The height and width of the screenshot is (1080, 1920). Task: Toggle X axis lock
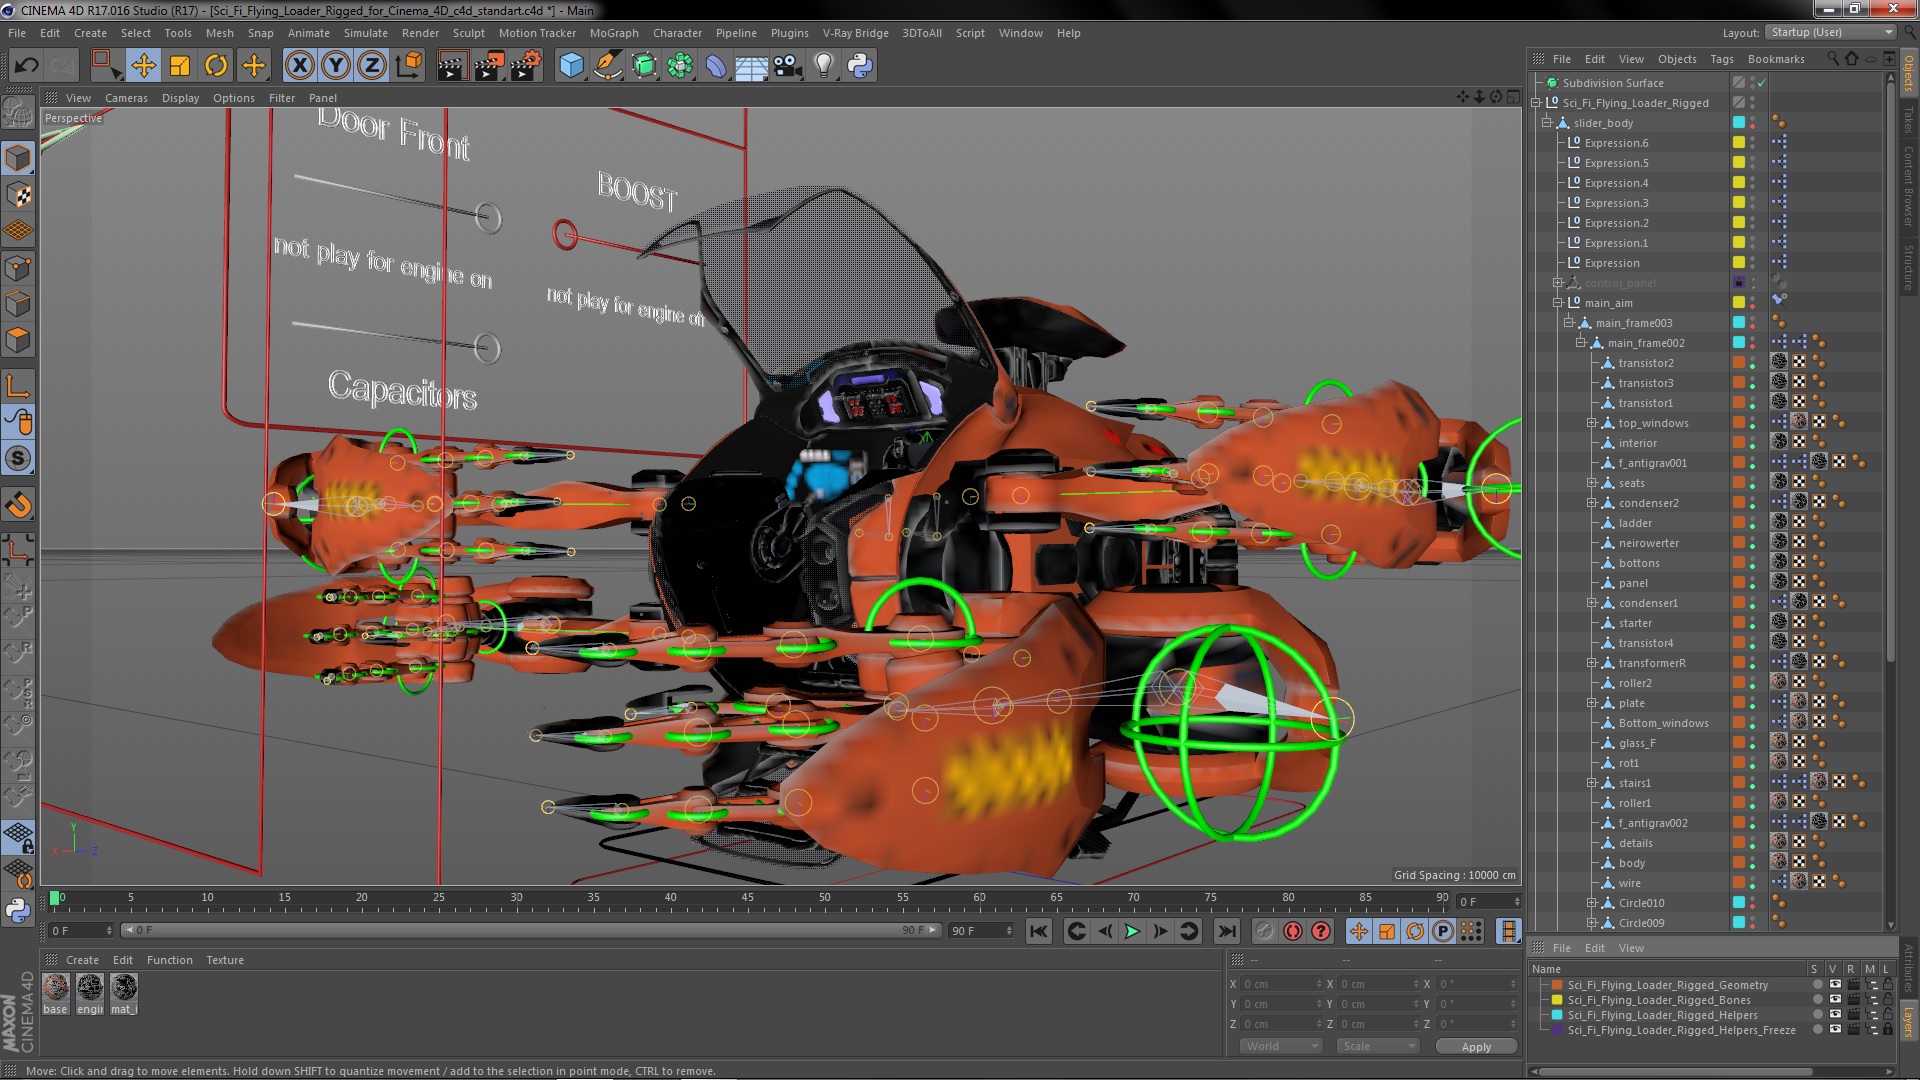pos(299,66)
